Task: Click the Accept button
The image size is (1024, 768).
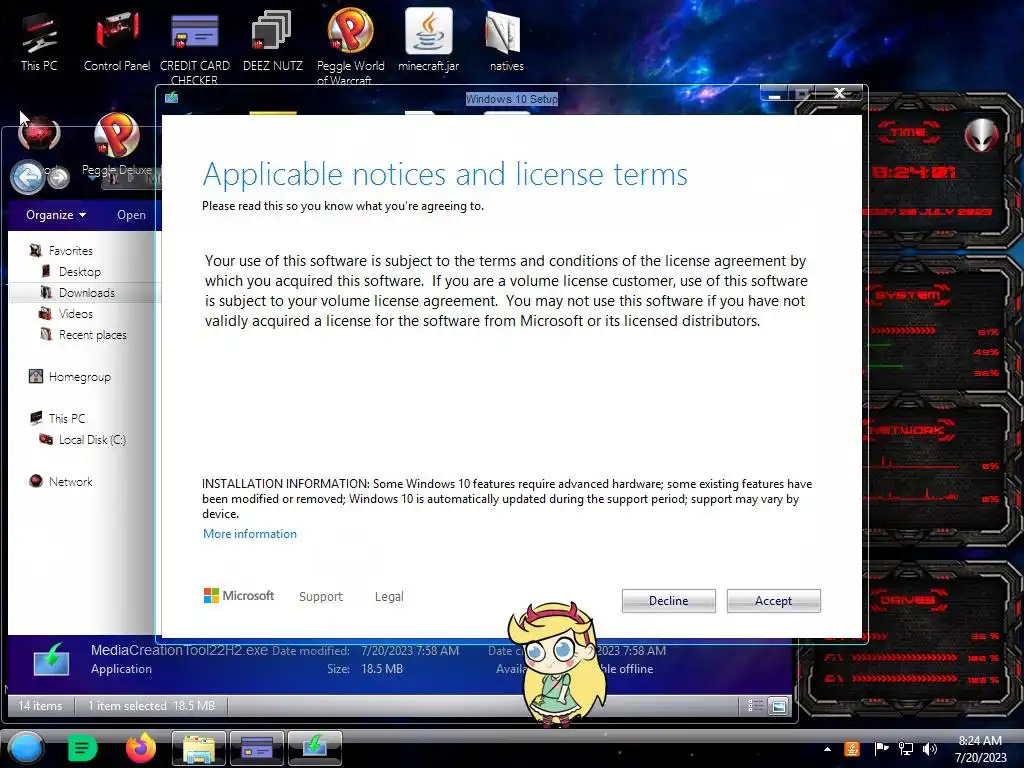Action: pyautogui.click(x=773, y=601)
